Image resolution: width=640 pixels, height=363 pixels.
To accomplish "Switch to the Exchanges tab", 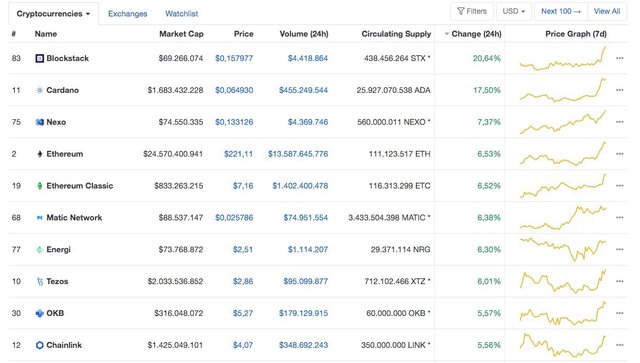I will click(127, 13).
